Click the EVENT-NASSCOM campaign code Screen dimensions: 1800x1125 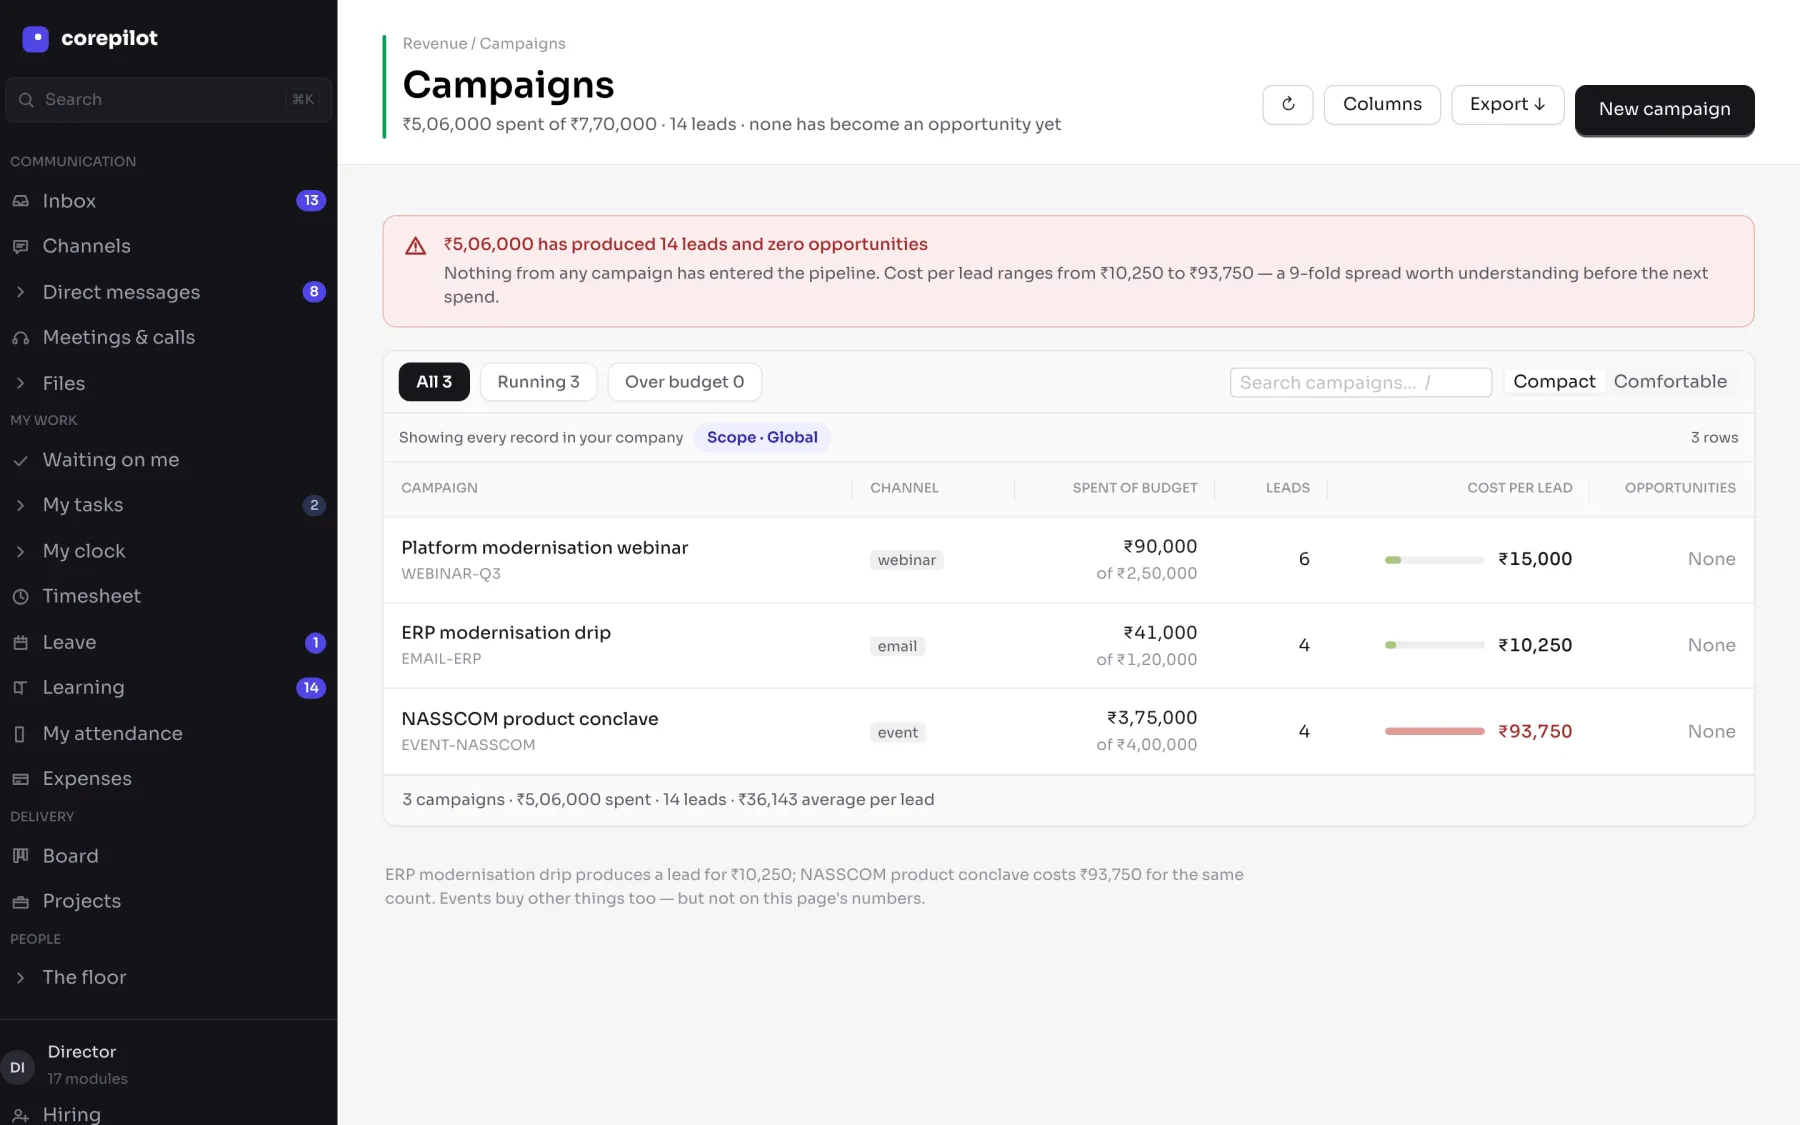[x=468, y=745]
